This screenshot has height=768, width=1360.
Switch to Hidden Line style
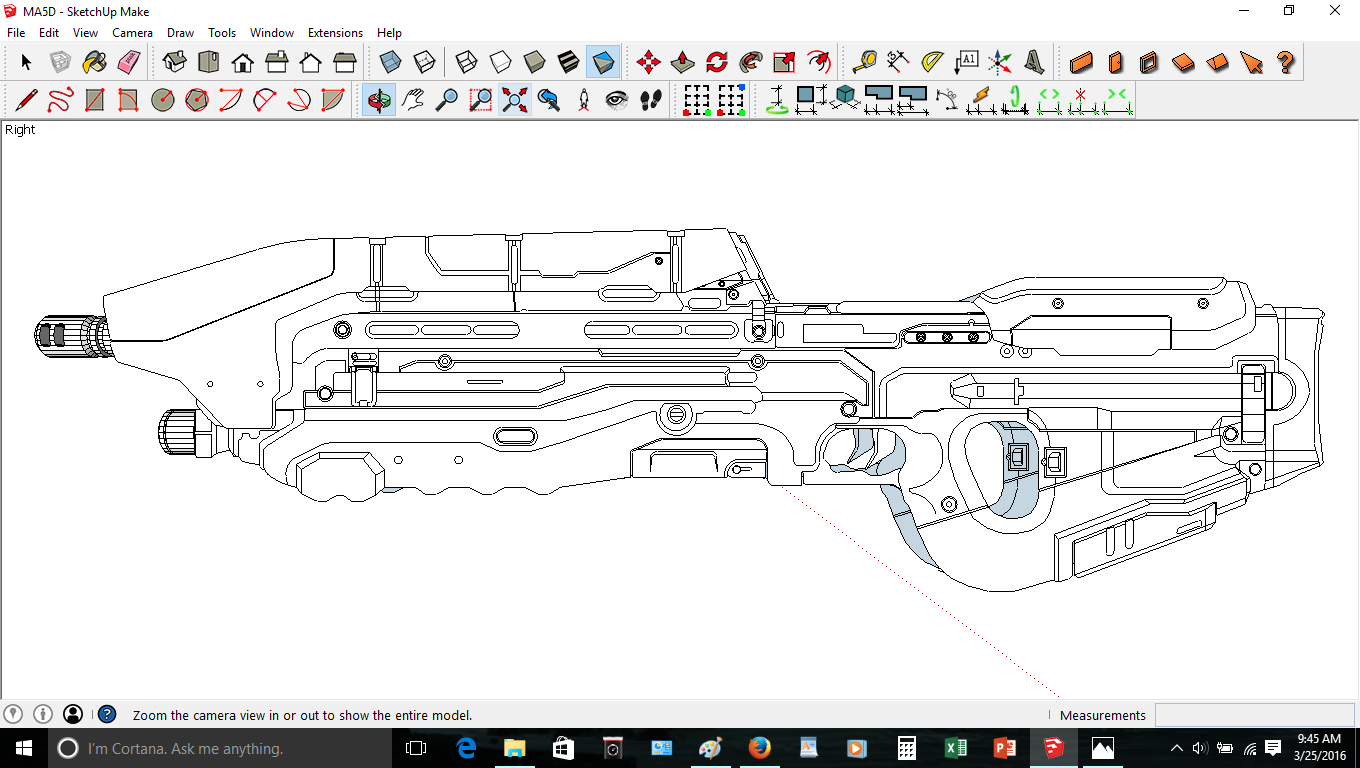coord(500,62)
